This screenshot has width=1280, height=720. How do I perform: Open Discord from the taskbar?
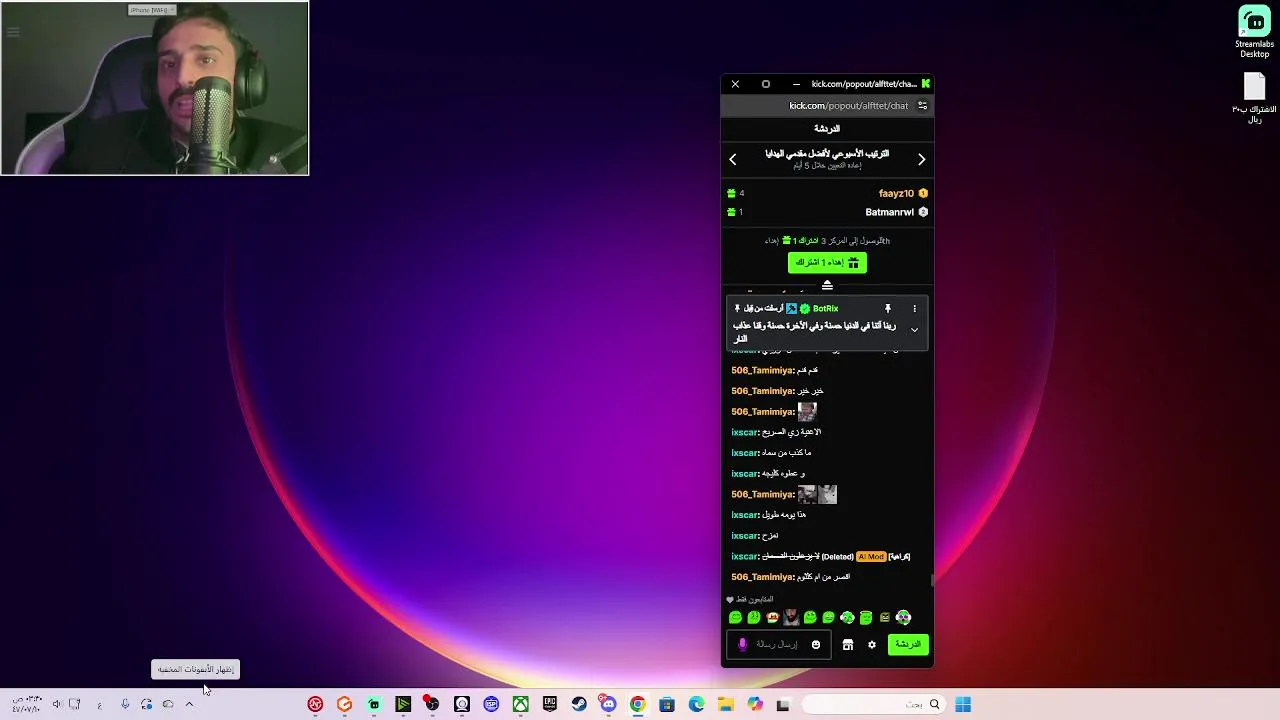pyautogui.click(x=608, y=704)
